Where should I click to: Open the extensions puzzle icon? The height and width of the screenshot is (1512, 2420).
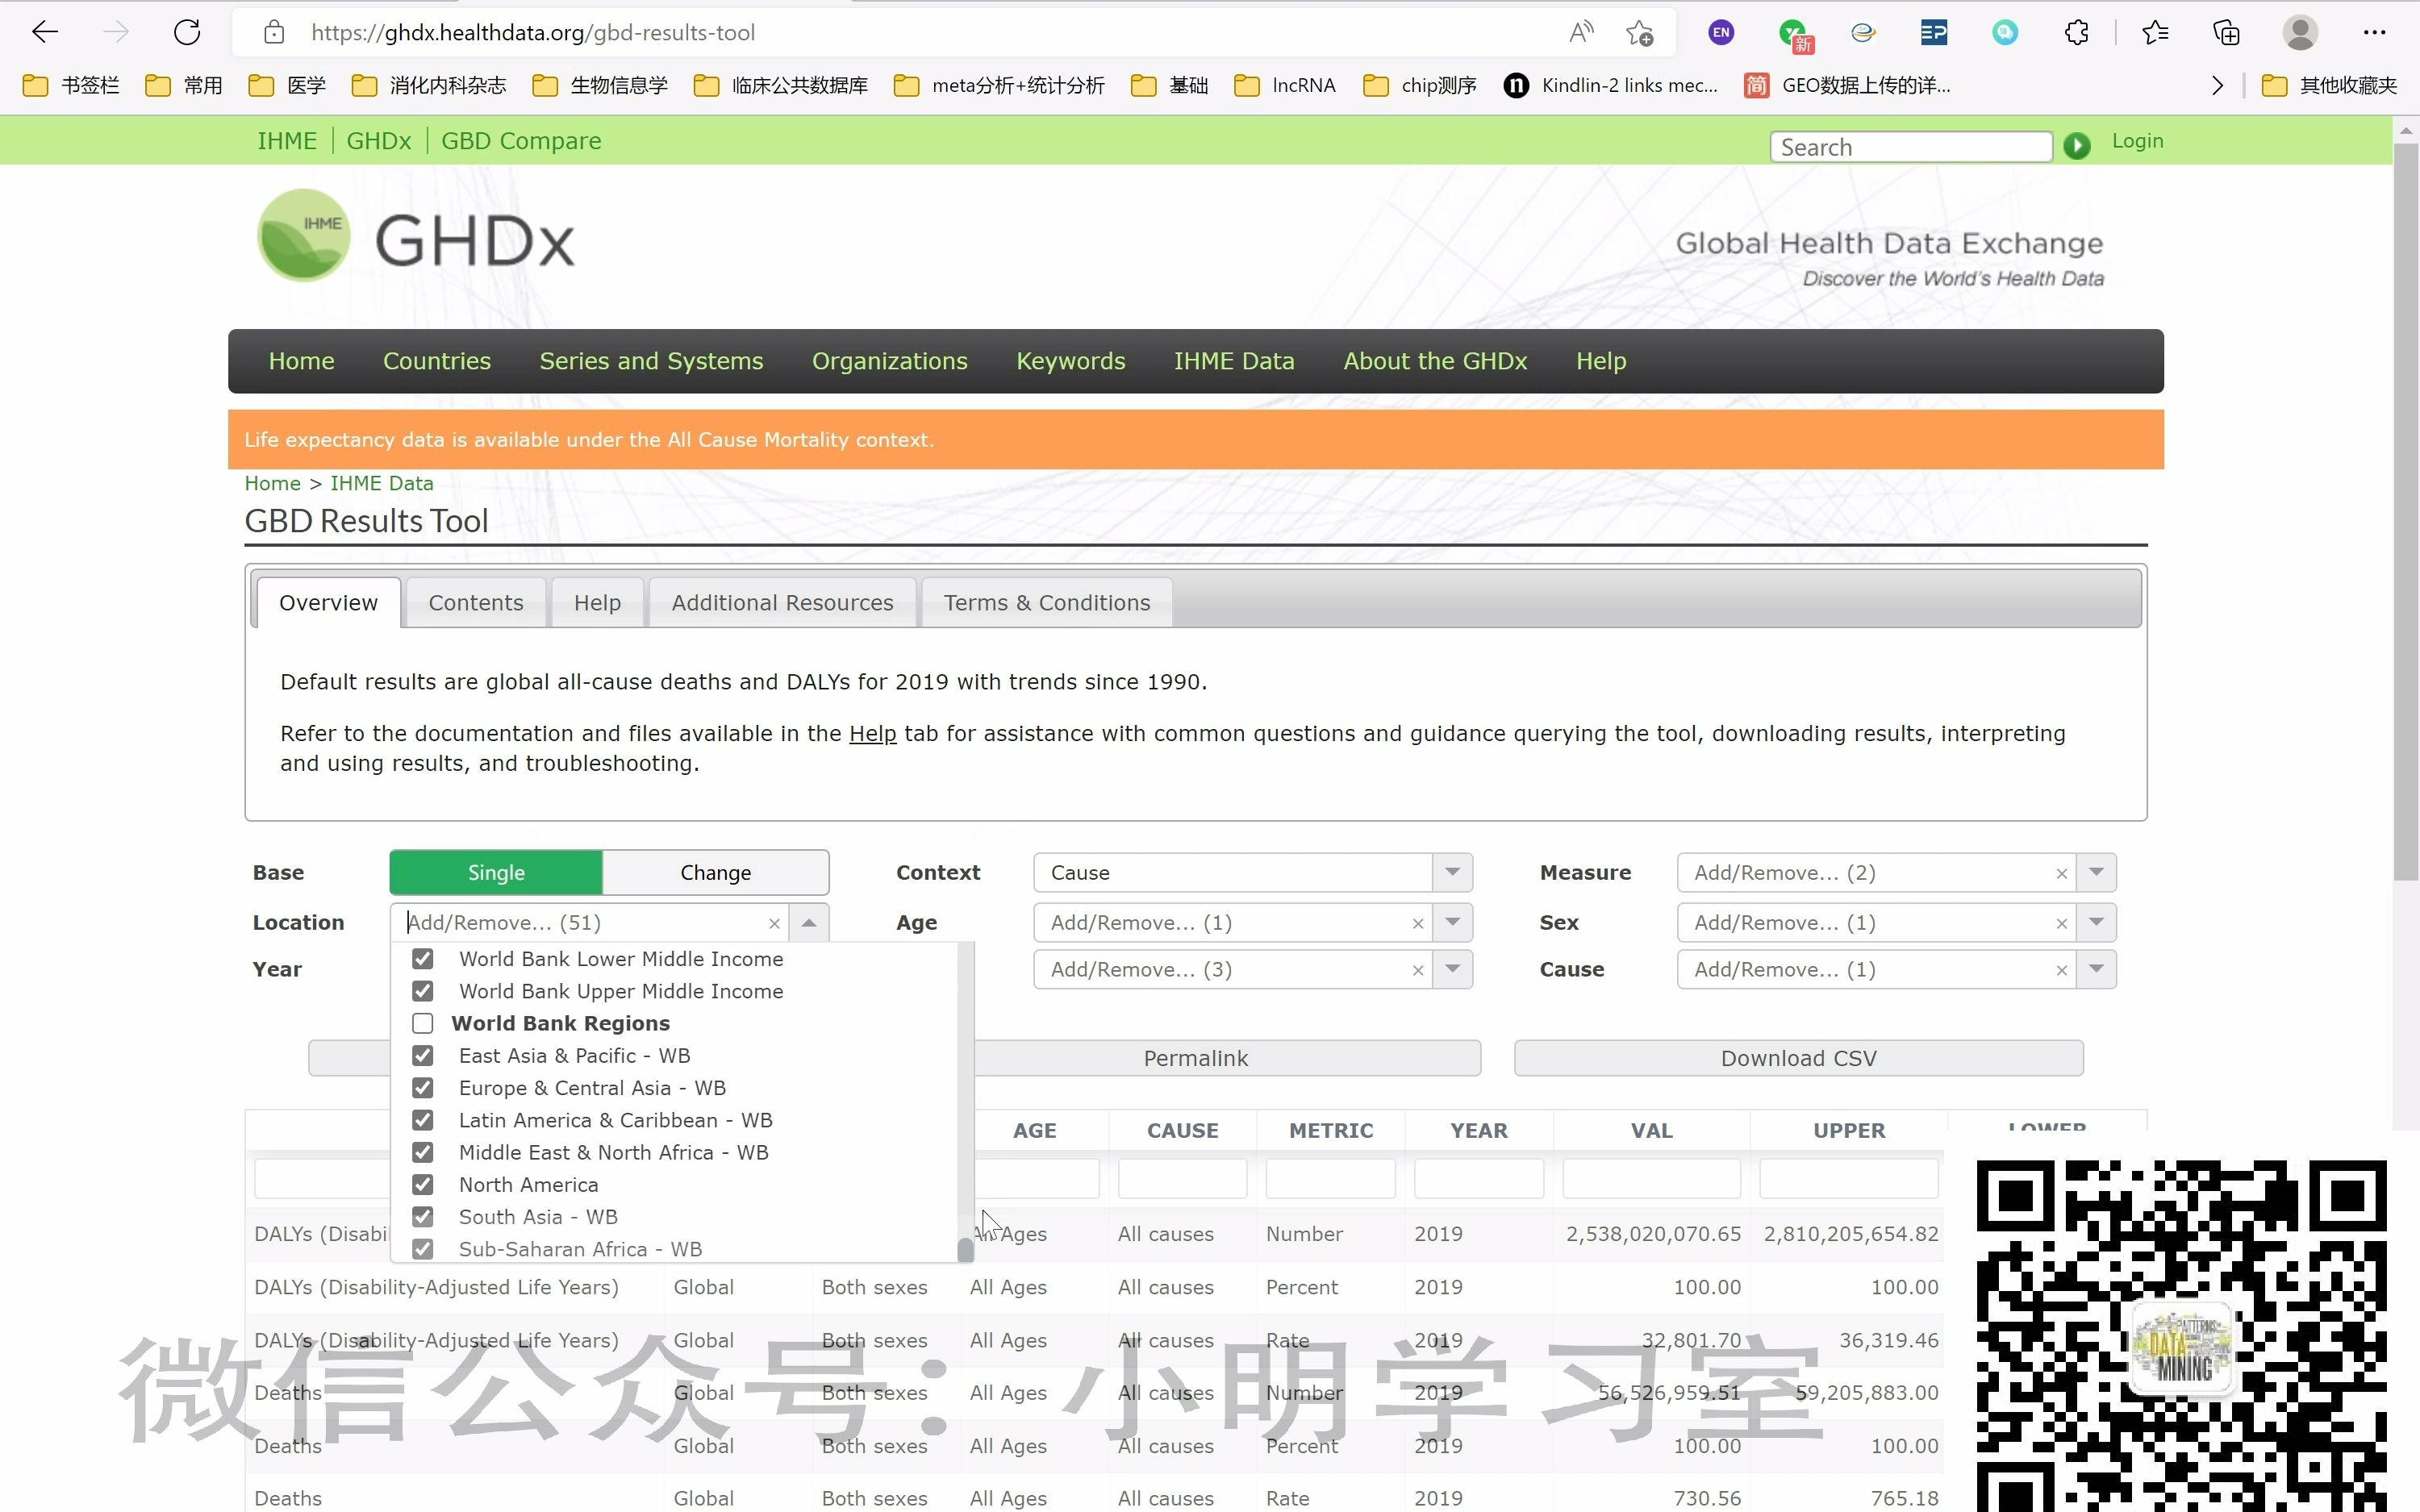tap(2076, 32)
